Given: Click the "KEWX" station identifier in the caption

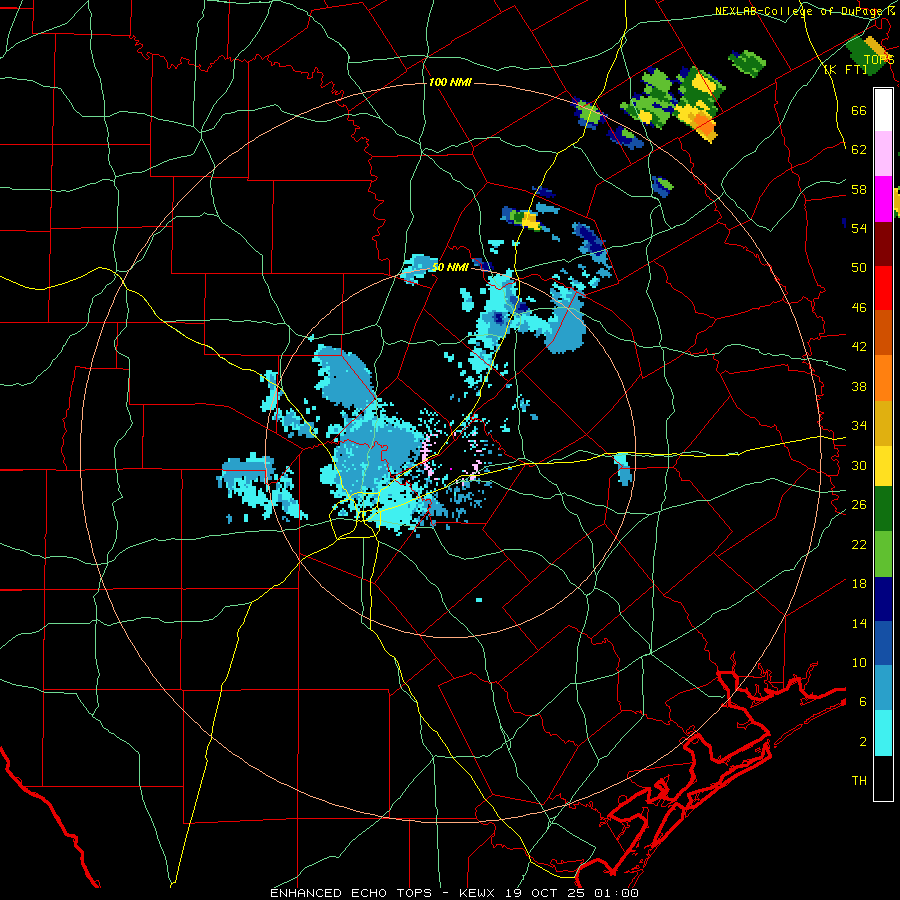Looking at the screenshot, I should point(476,893).
